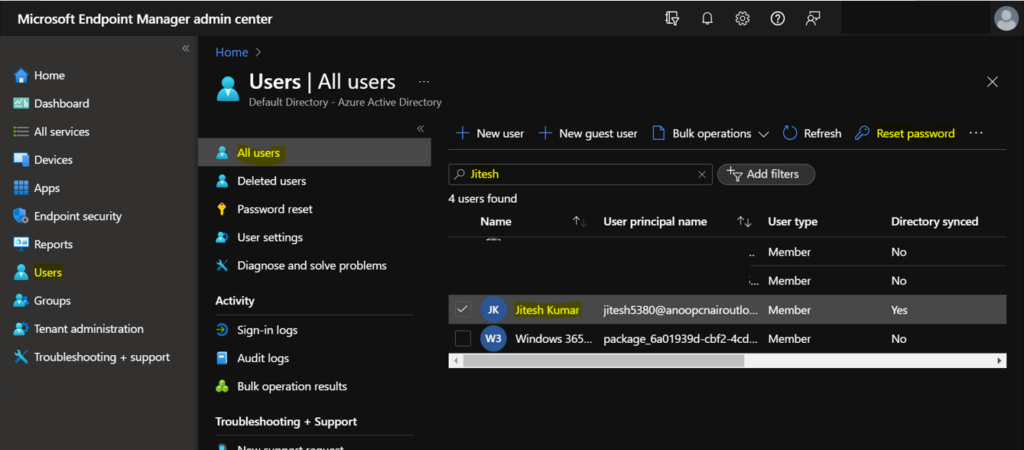Close the Users blade with X

[x=992, y=82]
